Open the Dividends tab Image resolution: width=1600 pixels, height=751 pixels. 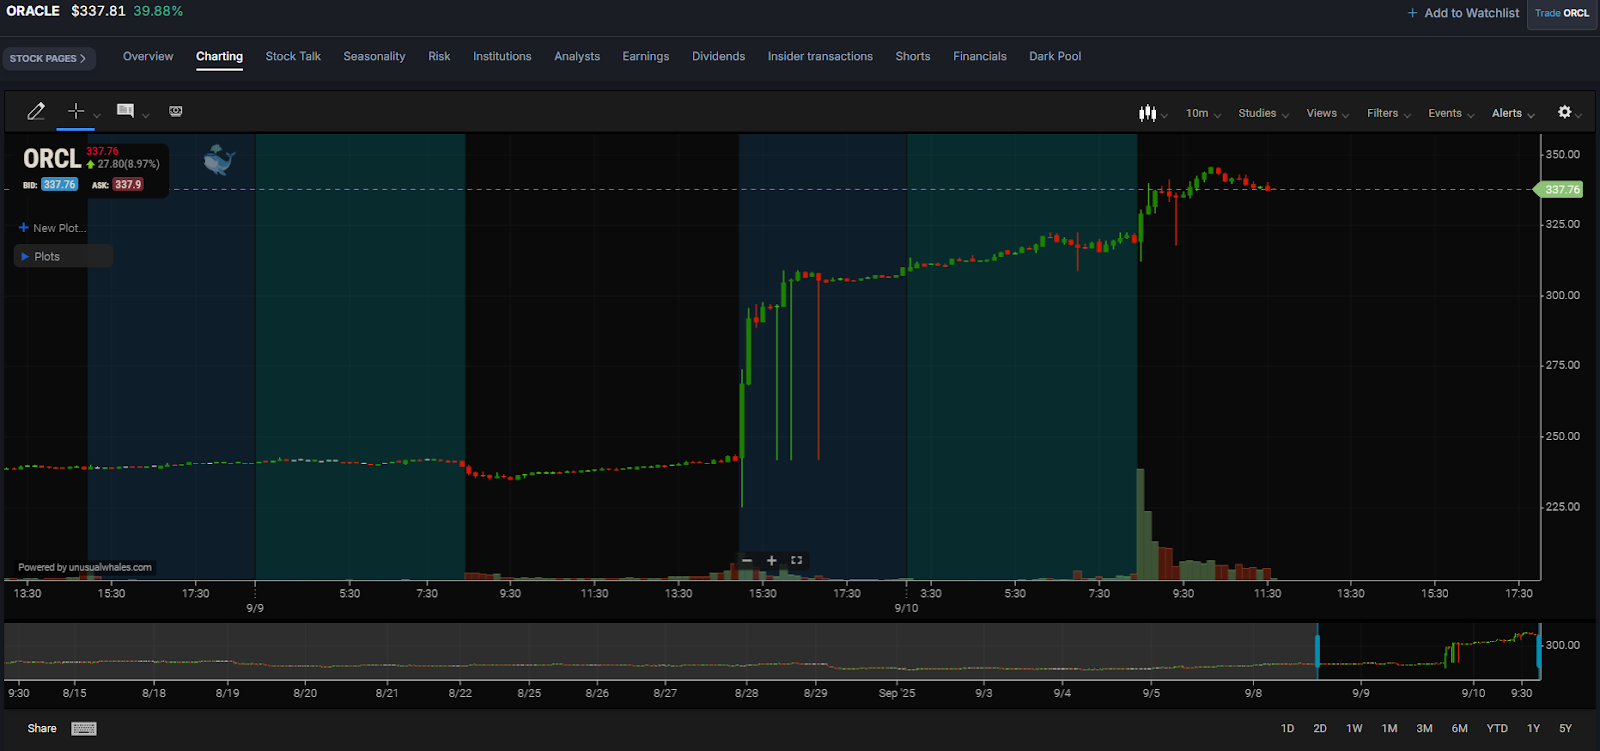coord(718,56)
